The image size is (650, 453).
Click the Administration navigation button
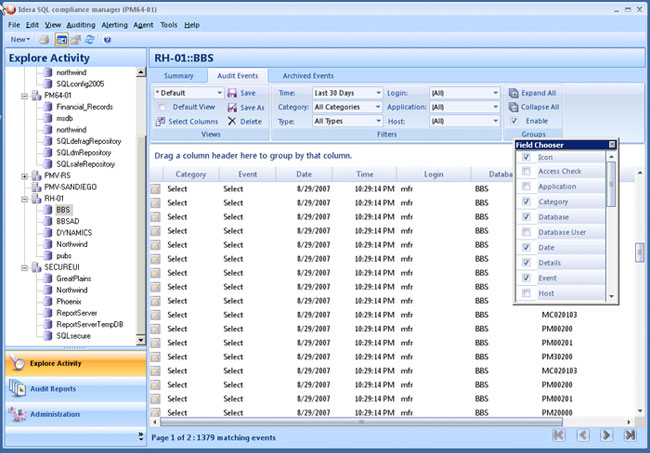tap(76, 414)
